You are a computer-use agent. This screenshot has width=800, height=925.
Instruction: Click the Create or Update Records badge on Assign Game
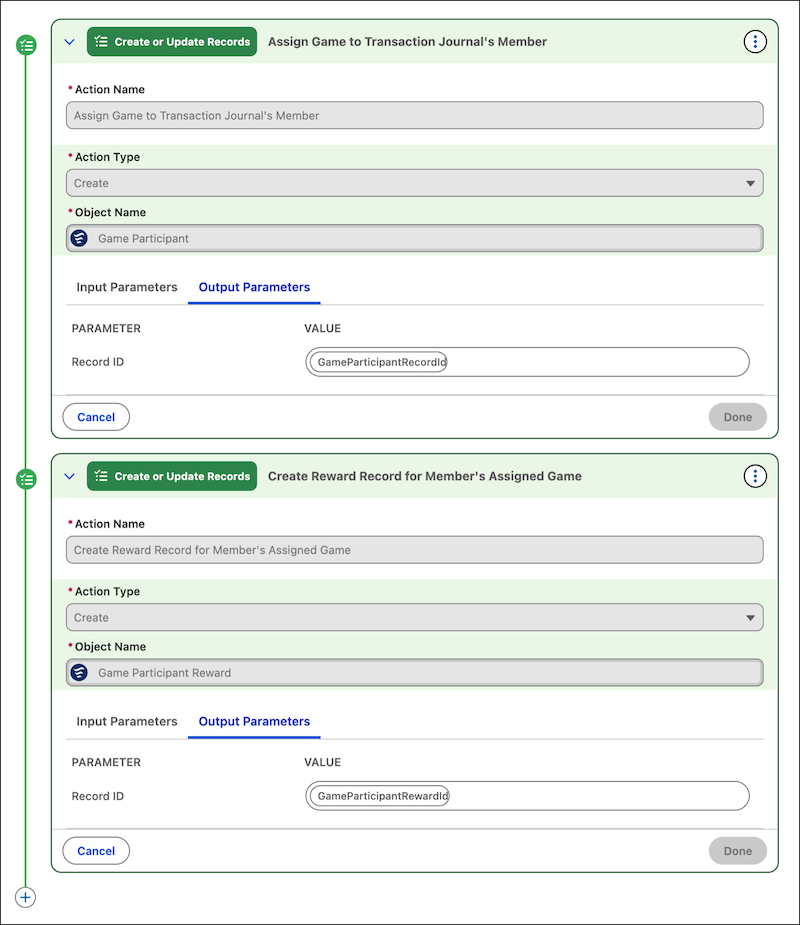(x=172, y=42)
